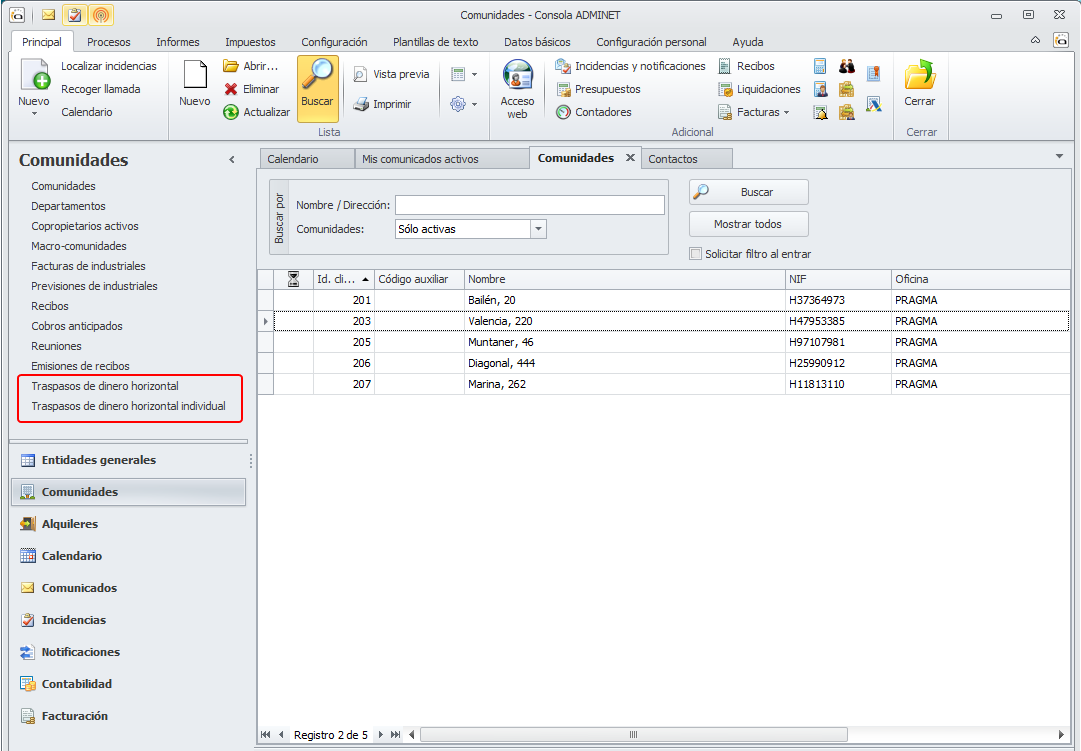This screenshot has width=1081, height=751.
Task: Click the Mostrar todos button
Action: pos(748,224)
